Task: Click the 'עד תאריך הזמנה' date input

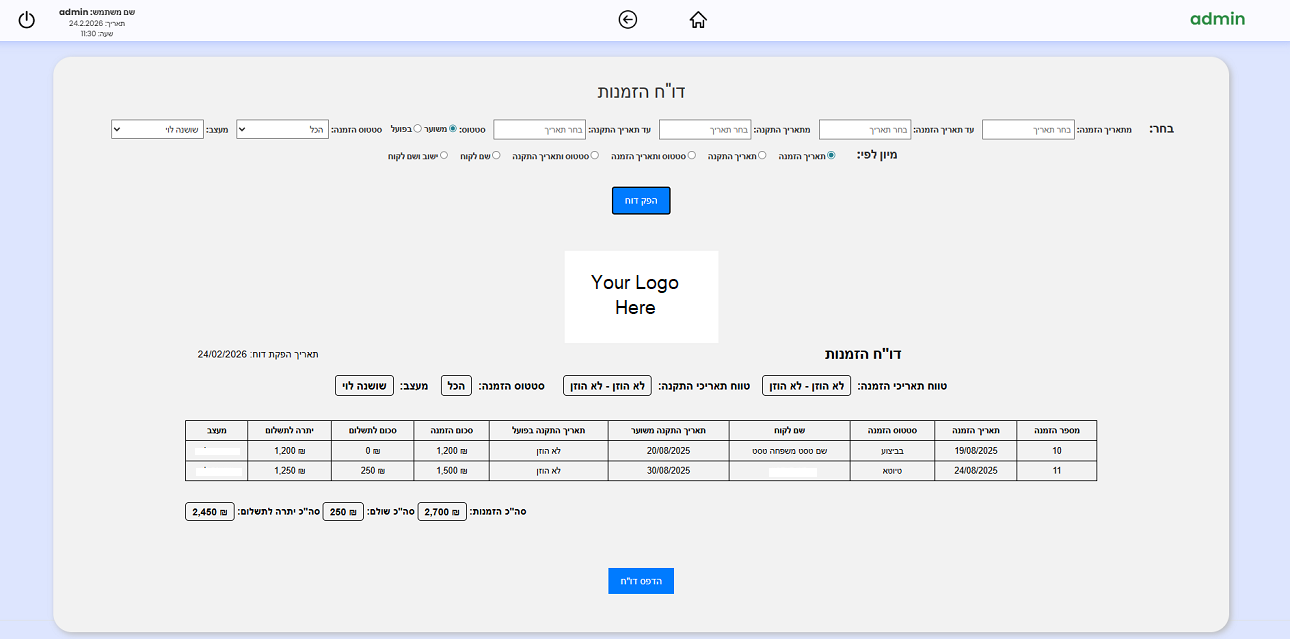Action: coord(865,129)
